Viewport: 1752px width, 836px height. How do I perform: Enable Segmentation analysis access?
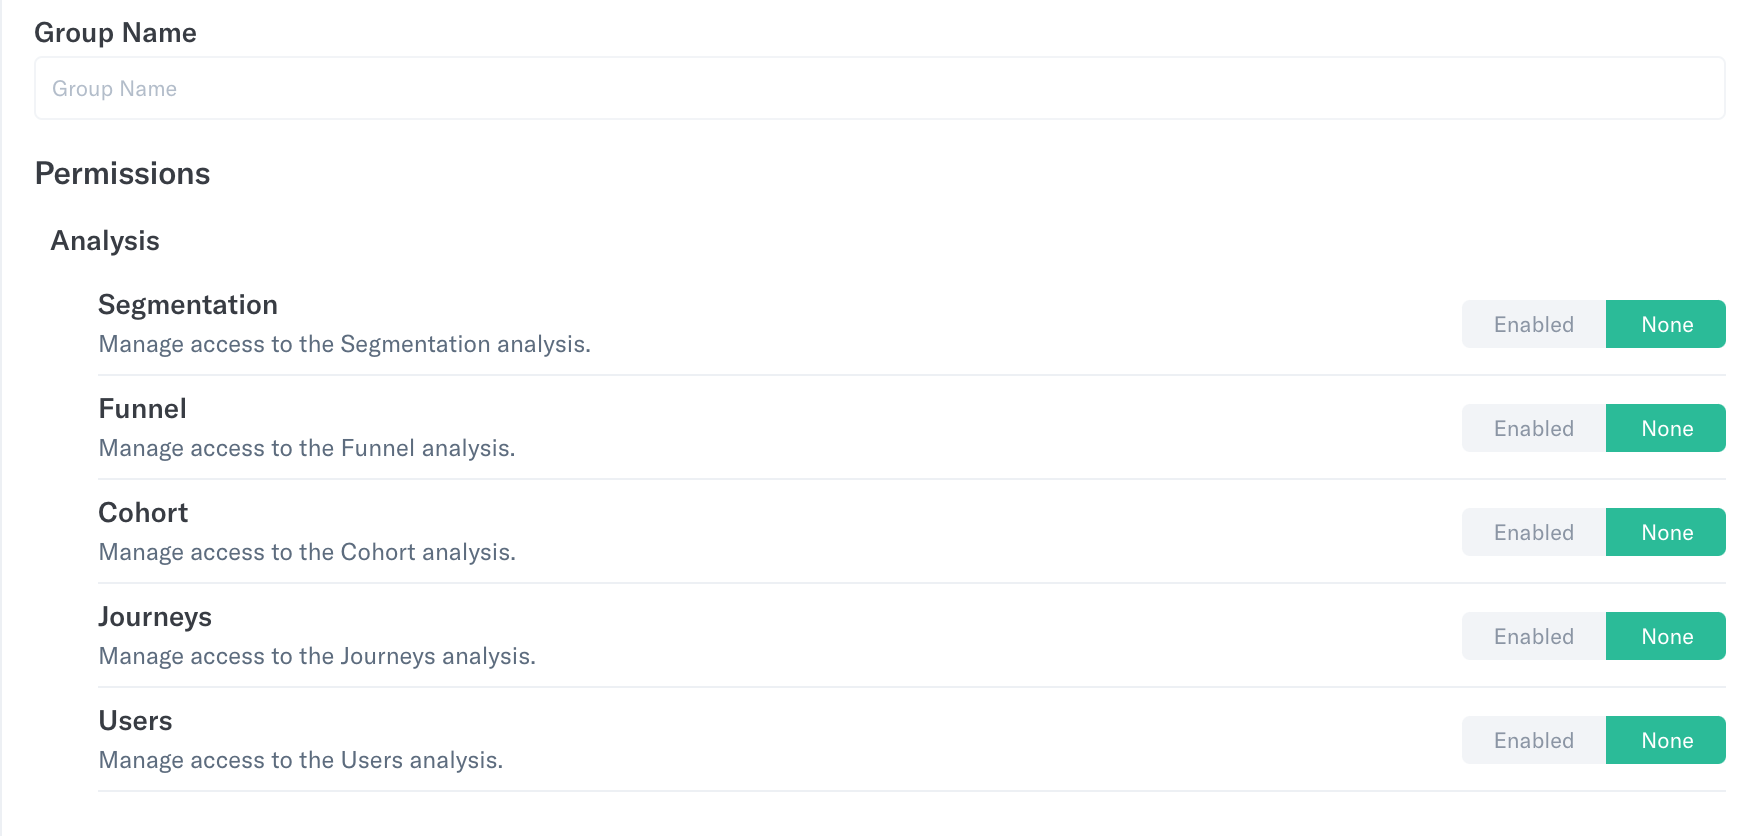click(x=1534, y=324)
